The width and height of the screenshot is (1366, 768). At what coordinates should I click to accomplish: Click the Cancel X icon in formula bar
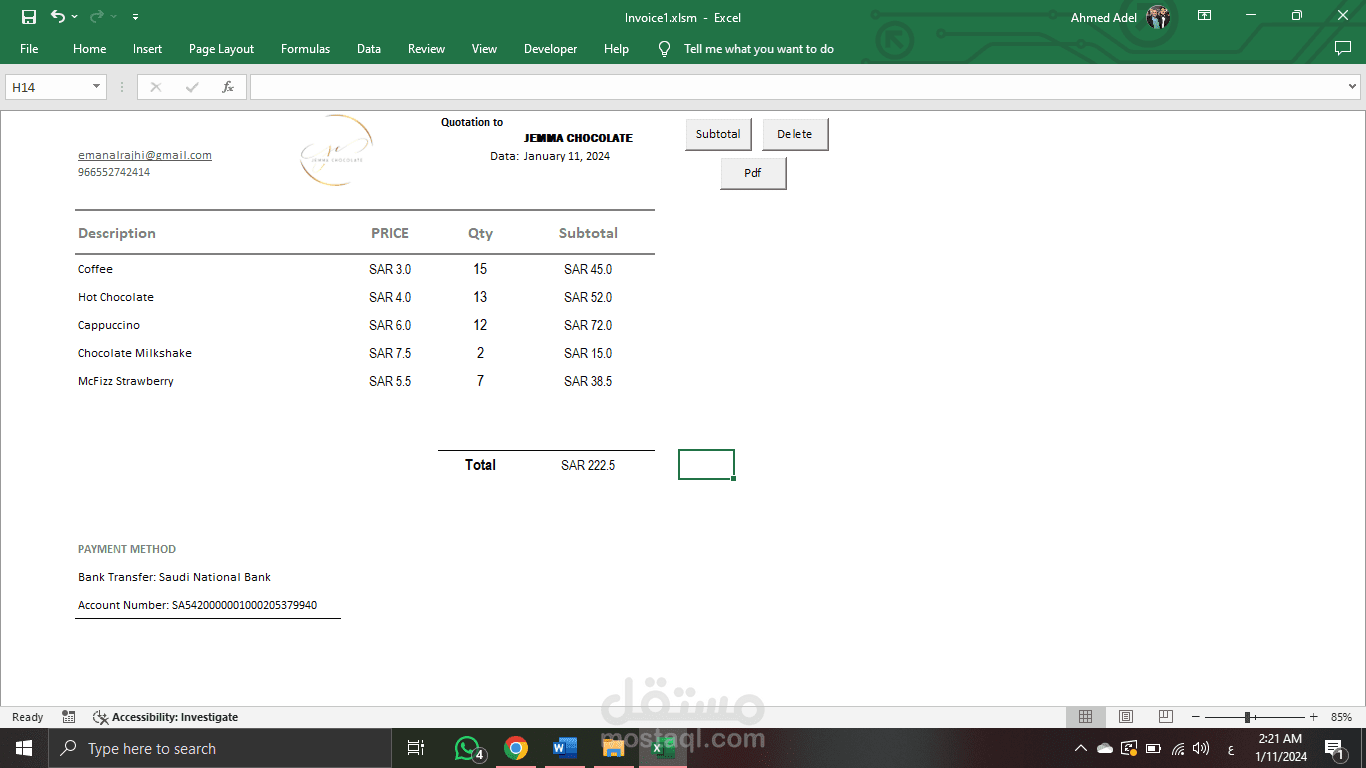(155, 87)
